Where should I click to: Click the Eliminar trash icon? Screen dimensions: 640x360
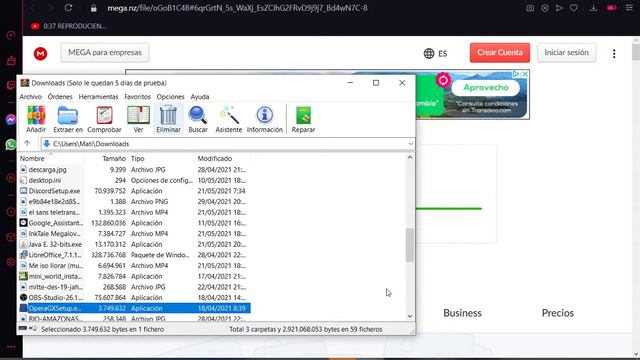(168, 119)
